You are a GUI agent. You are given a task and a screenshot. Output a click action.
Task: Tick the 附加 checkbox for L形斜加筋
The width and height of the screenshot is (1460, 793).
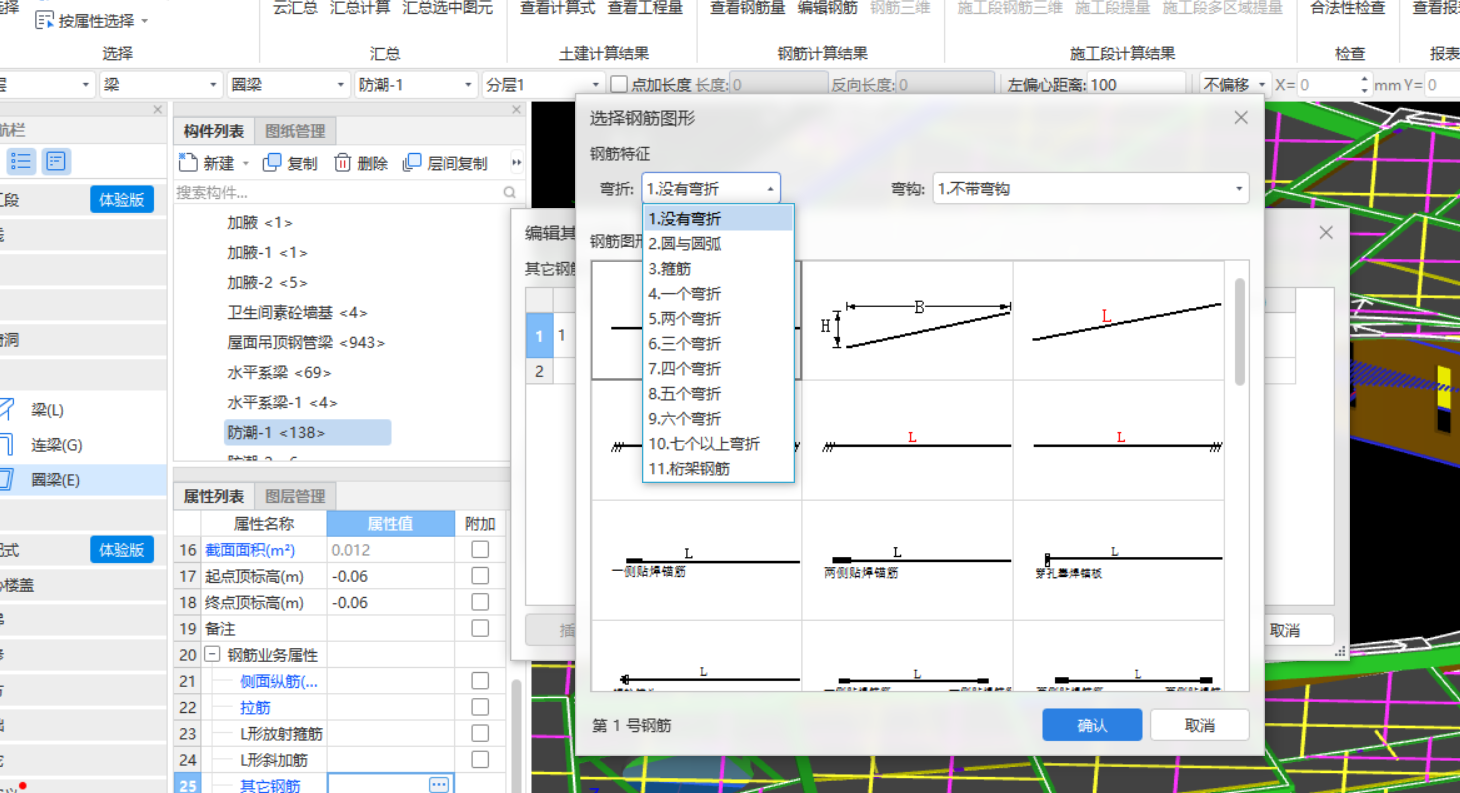tap(480, 759)
